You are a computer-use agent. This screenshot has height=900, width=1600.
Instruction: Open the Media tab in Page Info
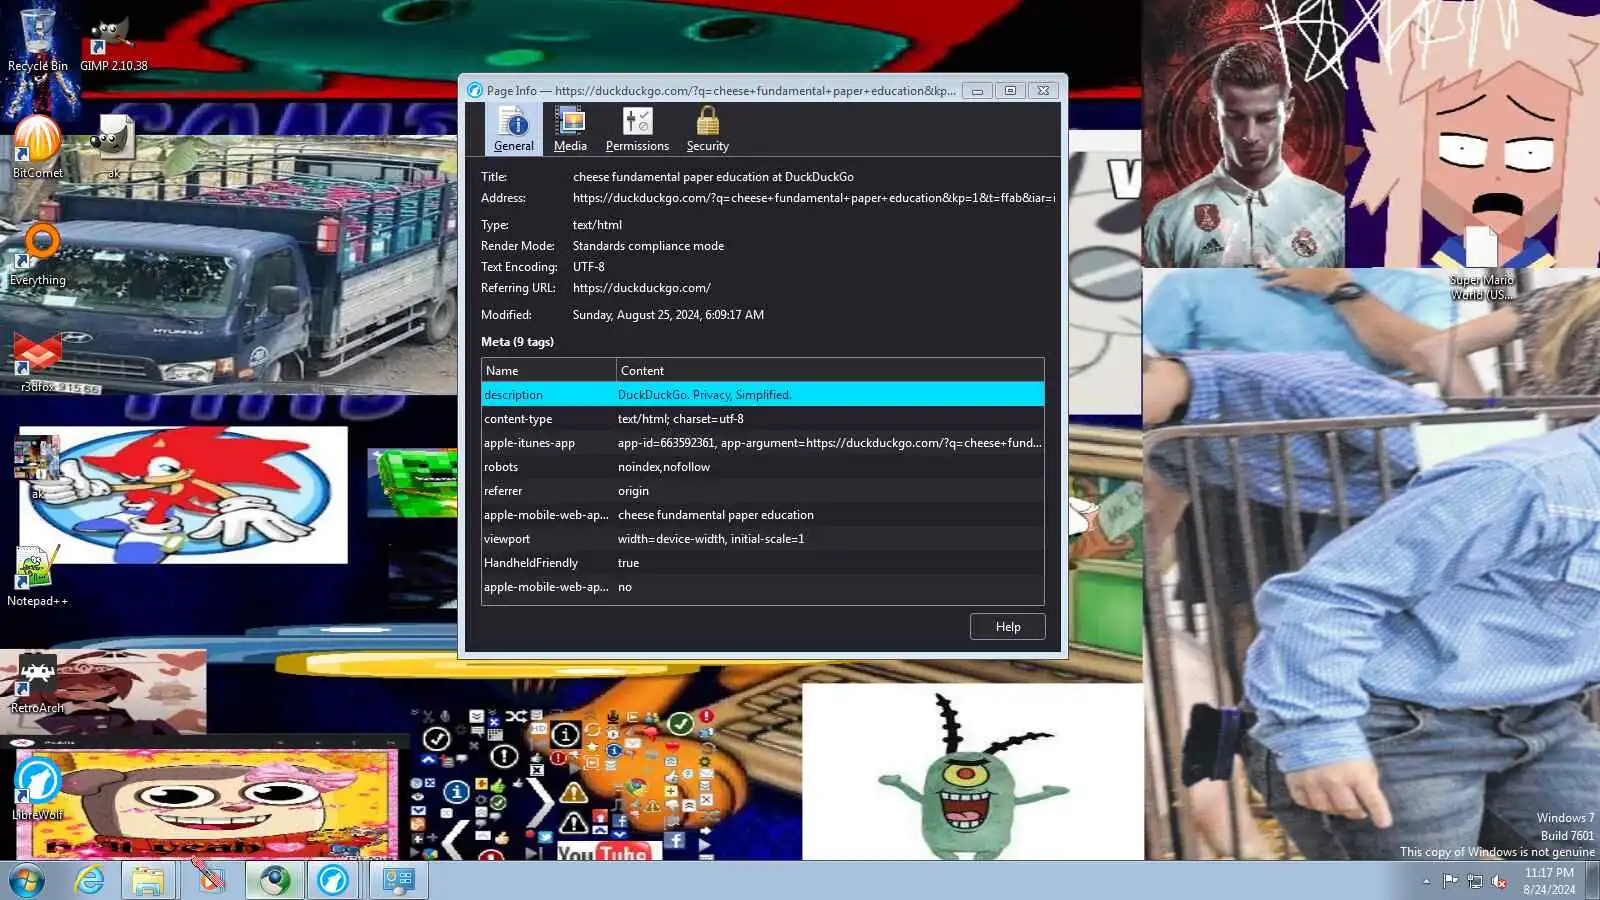tap(570, 130)
